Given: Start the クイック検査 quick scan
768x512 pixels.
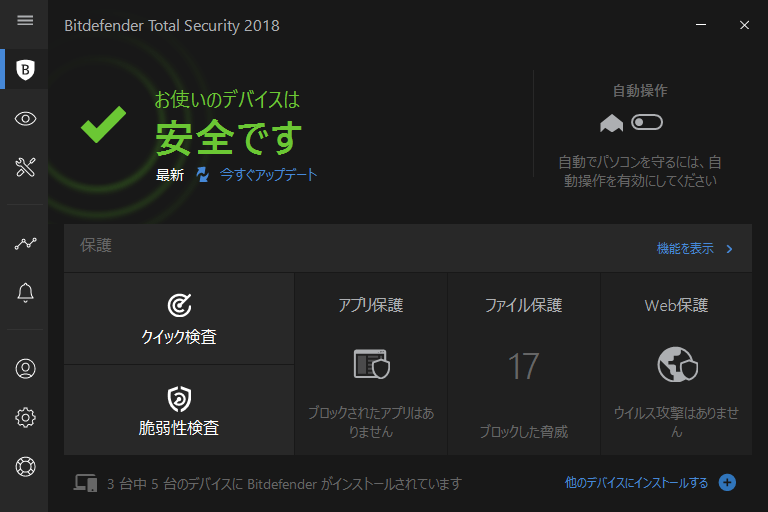Looking at the screenshot, I should 179,319.
